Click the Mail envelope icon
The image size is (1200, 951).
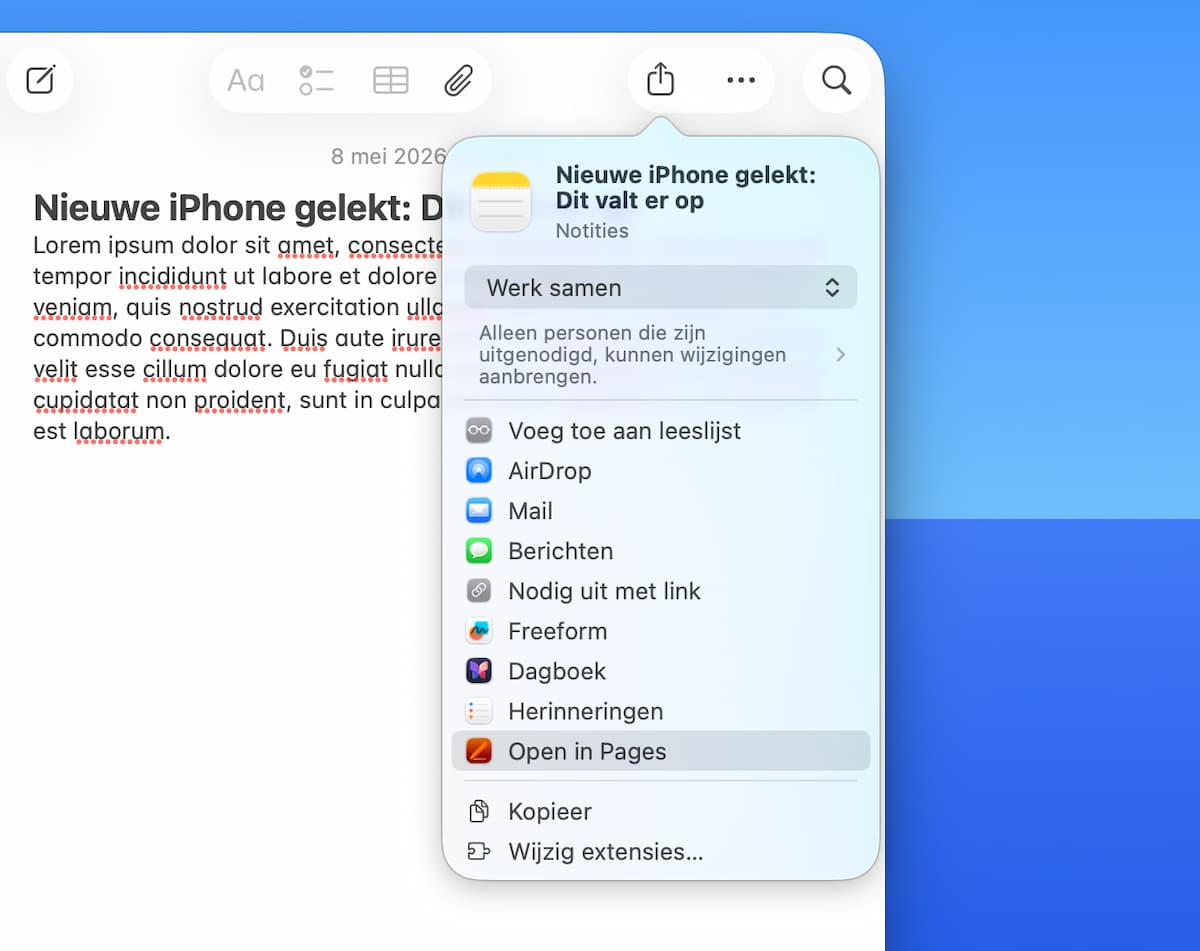(479, 511)
